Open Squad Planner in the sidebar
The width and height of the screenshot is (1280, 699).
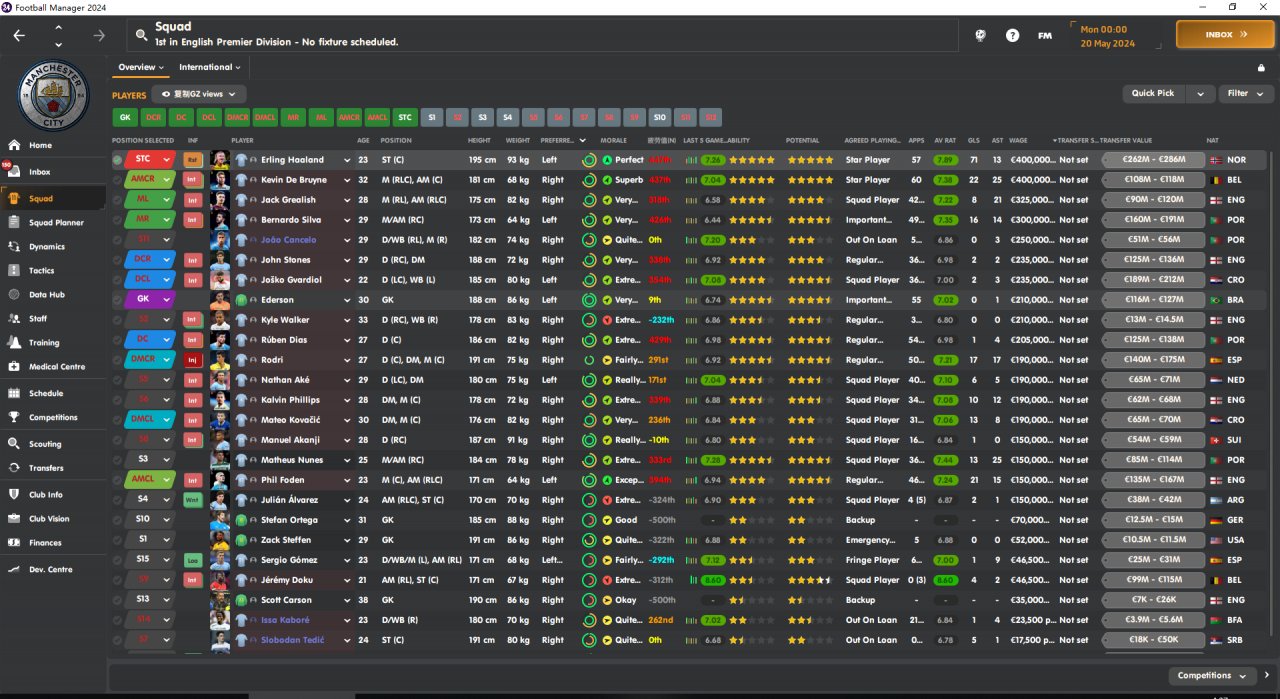(56, 223)
